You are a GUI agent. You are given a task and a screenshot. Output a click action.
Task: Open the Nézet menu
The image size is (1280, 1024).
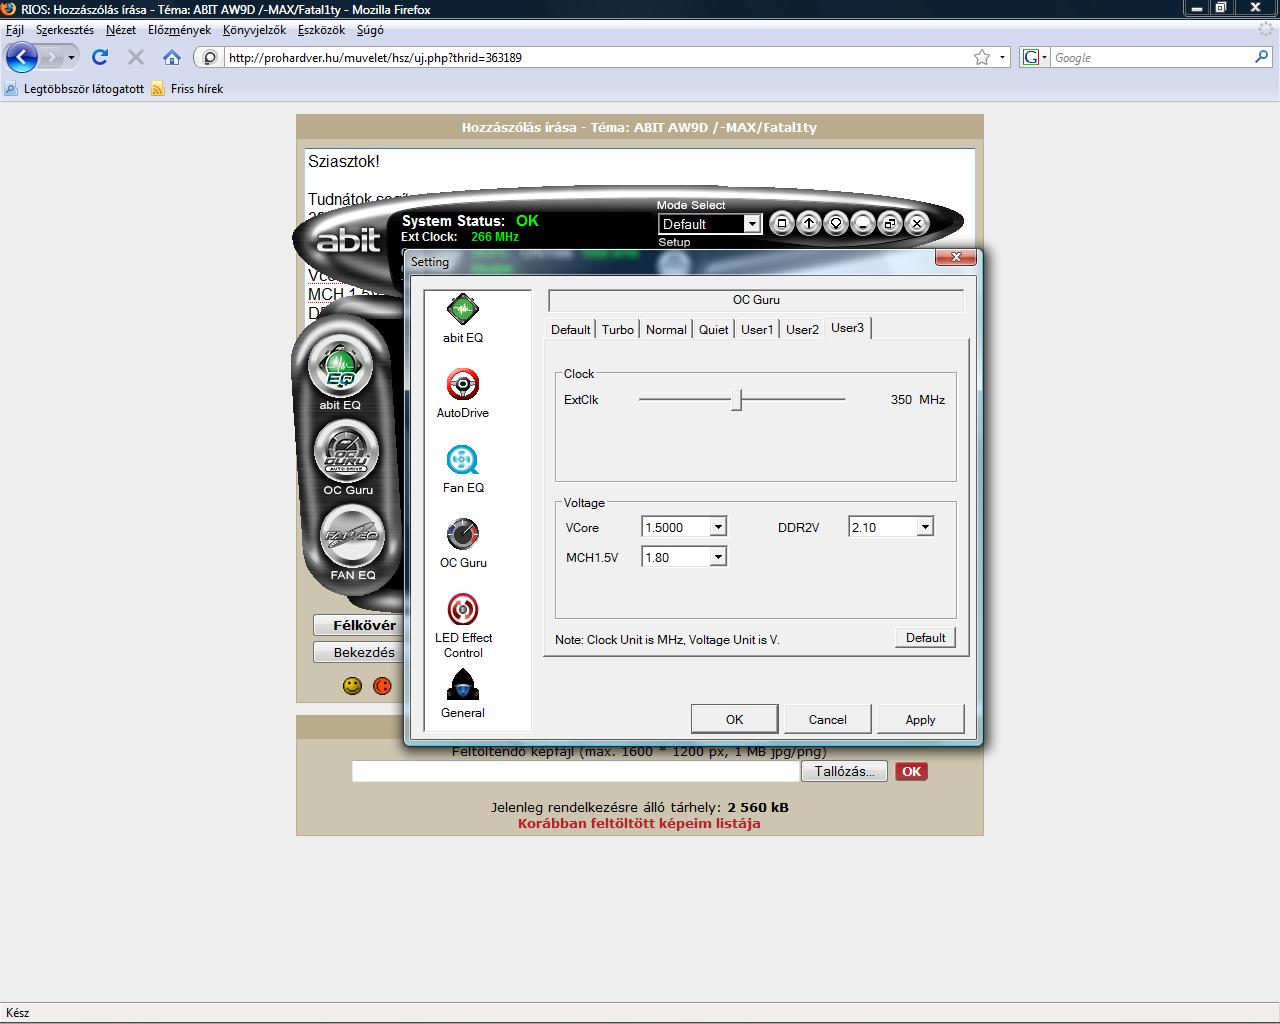coord(121,30)
